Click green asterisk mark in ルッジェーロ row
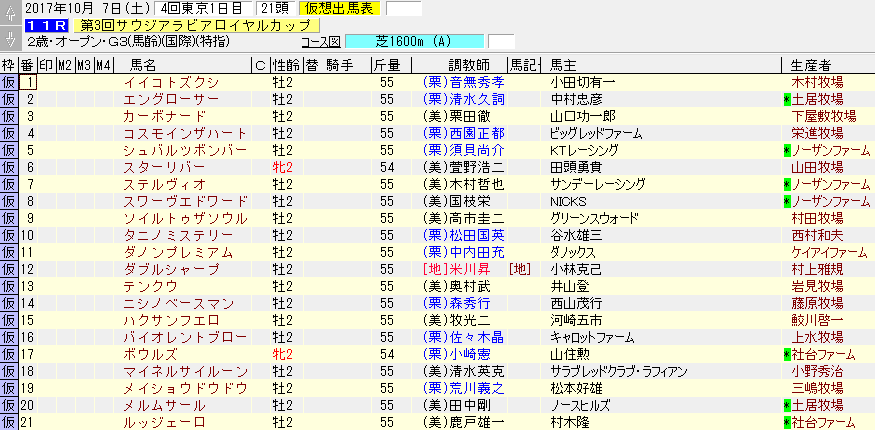 pyautogui.click(x=787, y=422)
